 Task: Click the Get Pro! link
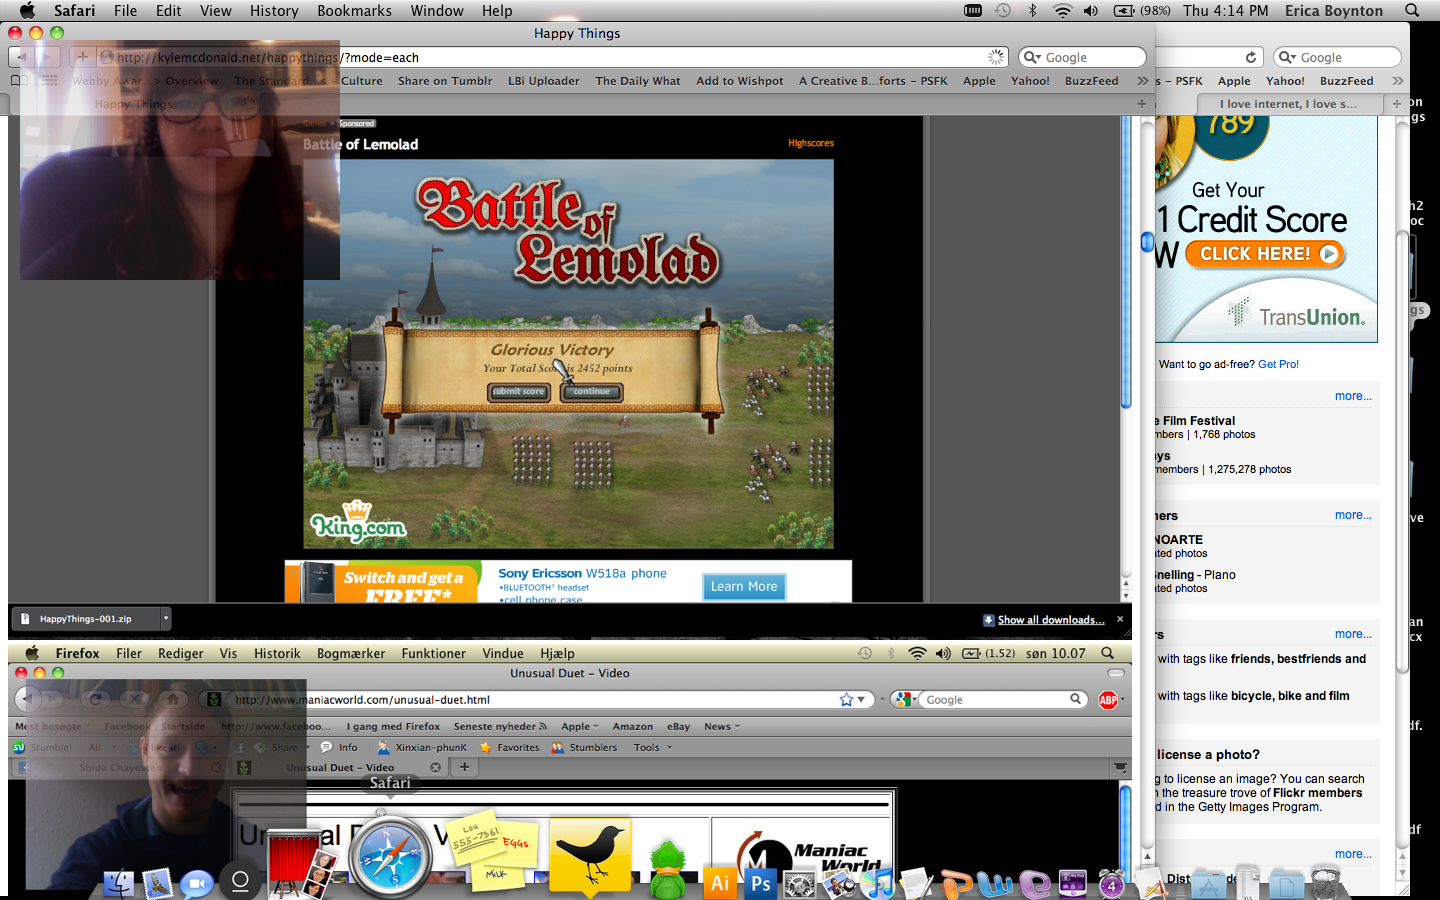click(1278, 364)
